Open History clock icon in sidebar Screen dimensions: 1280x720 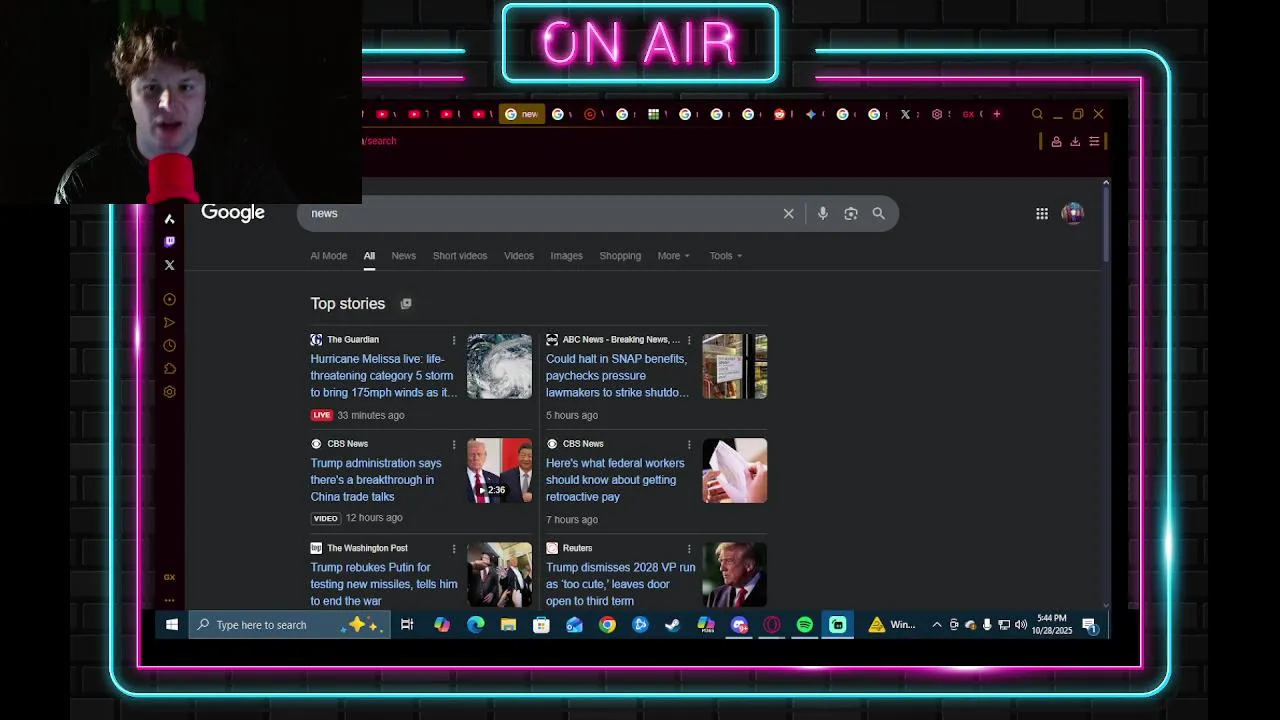tap(169, 345)
